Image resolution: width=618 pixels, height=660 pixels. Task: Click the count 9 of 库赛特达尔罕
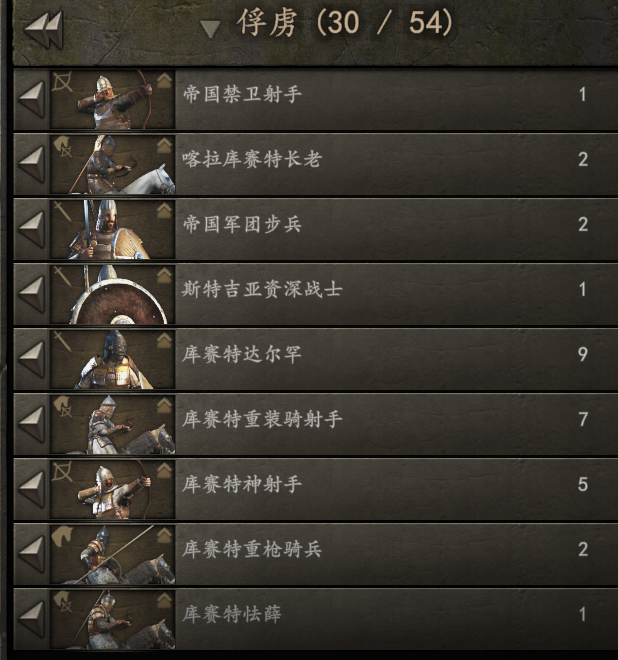point(583,354)
